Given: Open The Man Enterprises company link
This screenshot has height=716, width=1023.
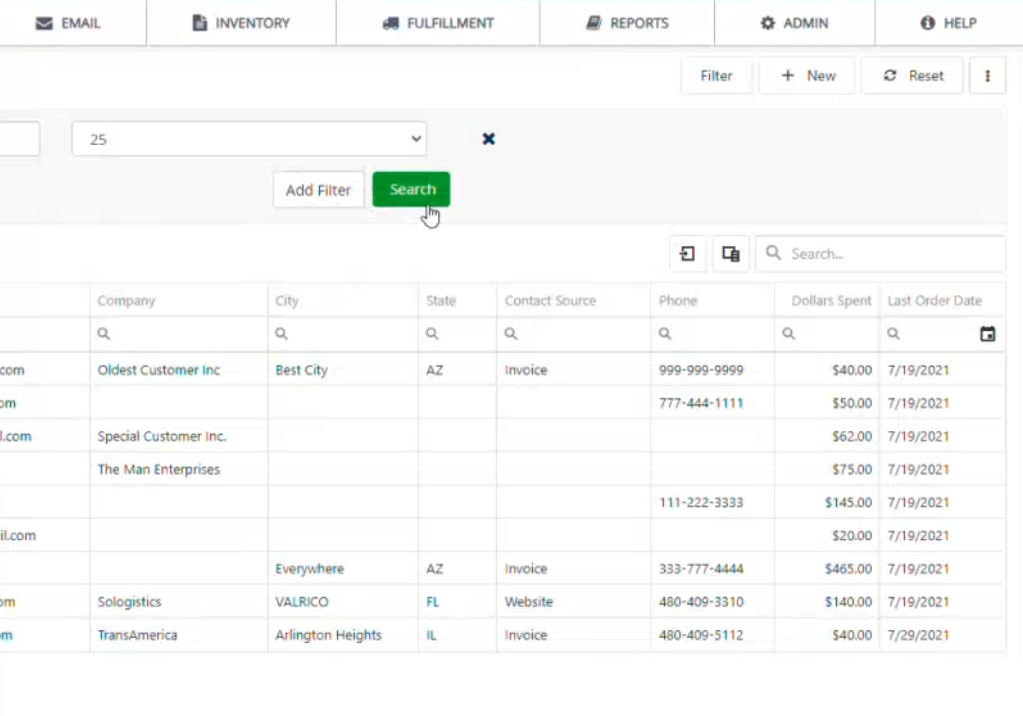Looking at the screenshot, I should (159, 469).
